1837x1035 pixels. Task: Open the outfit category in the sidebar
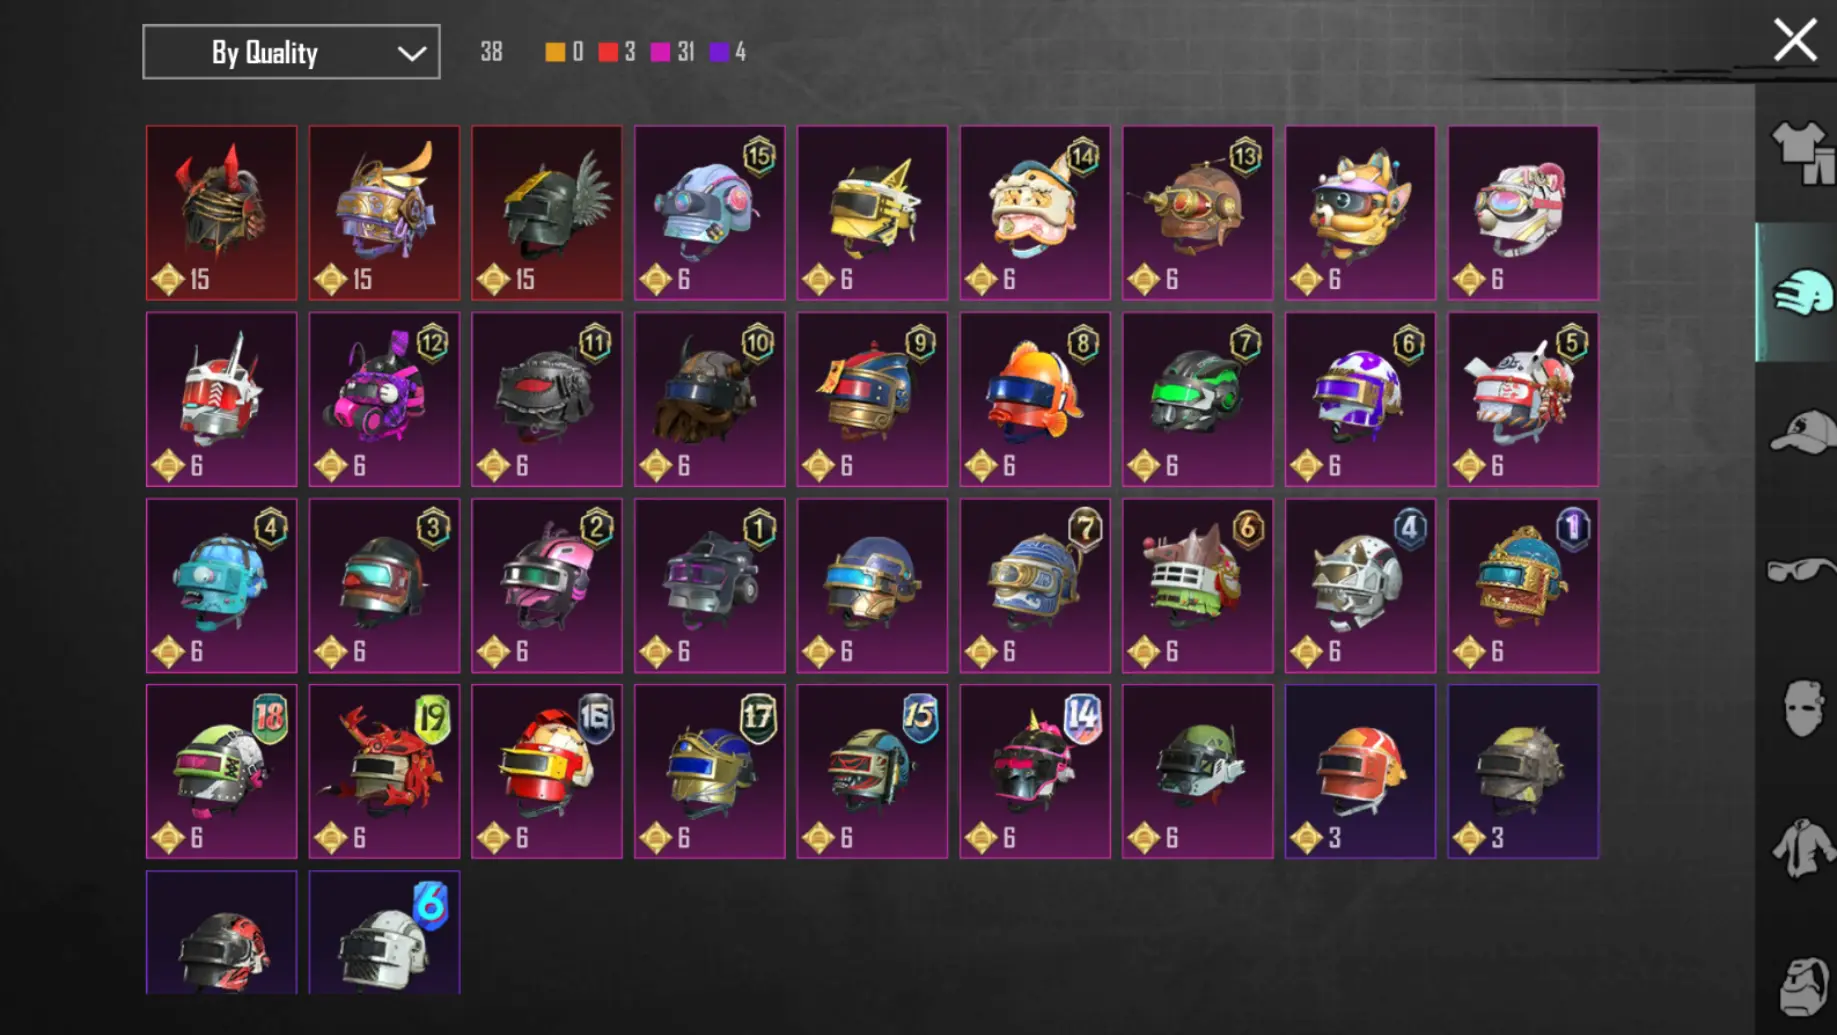pyautogui.click(x=1804, y=153)
